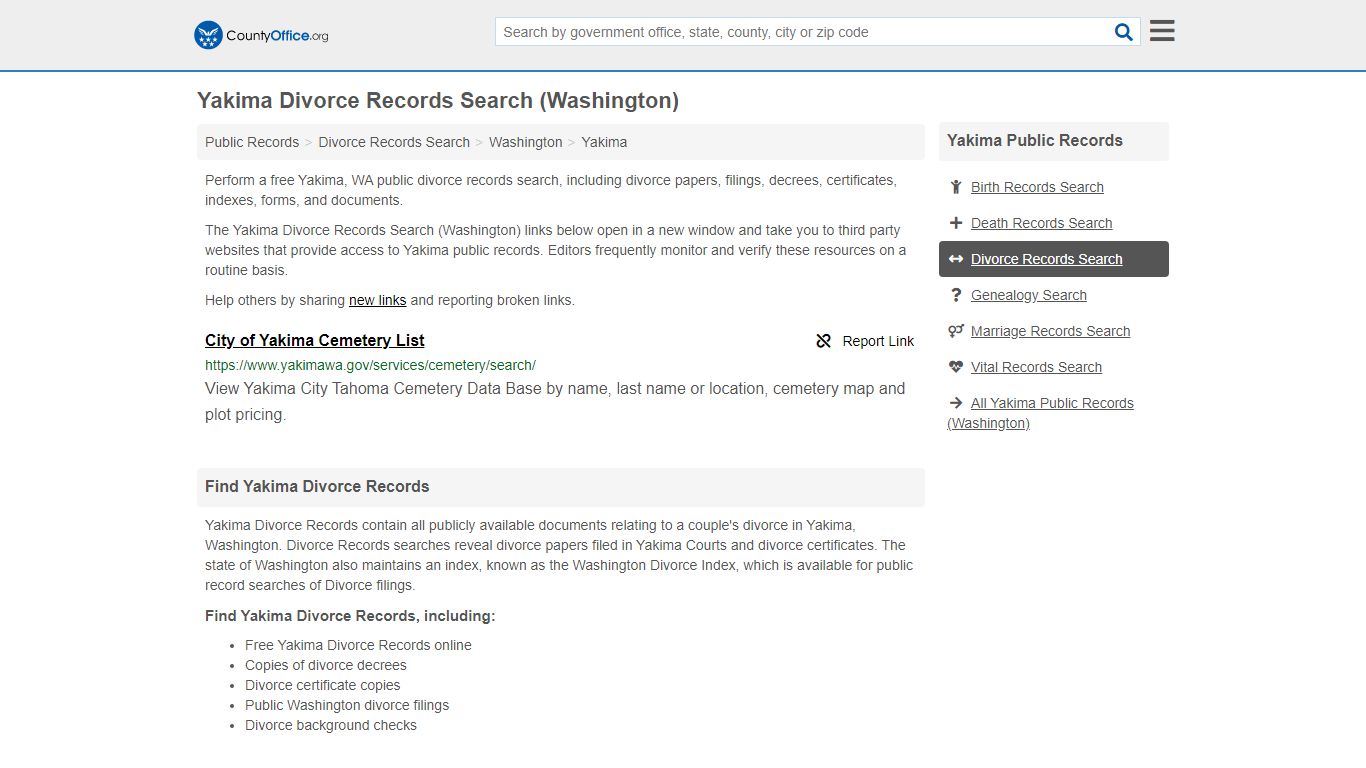Click the yakimawa.gov cemetery search URL
Image resolution: width=1366 pixels, height=768 pixels.
[370, 365]
